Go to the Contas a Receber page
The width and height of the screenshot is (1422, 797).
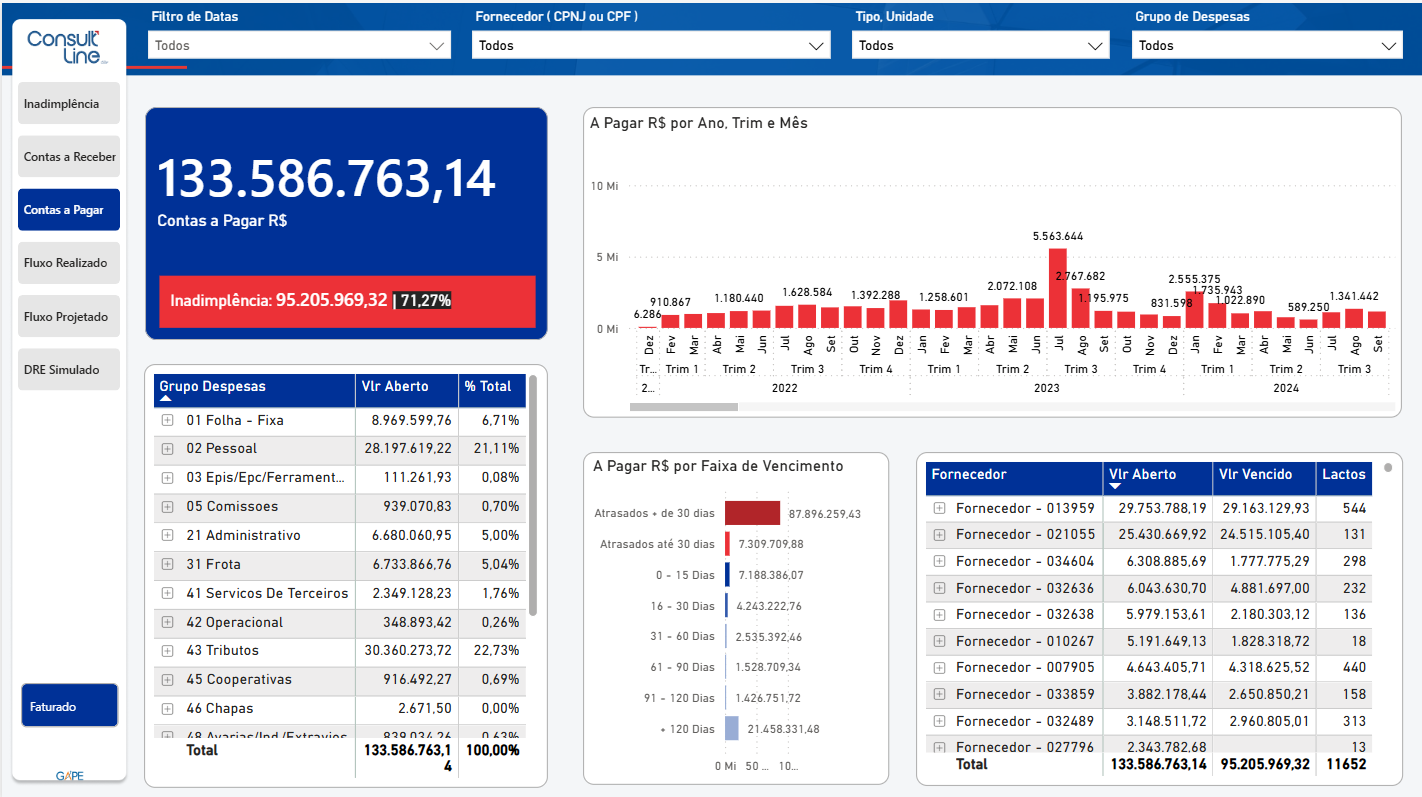[x=69, y=157]
